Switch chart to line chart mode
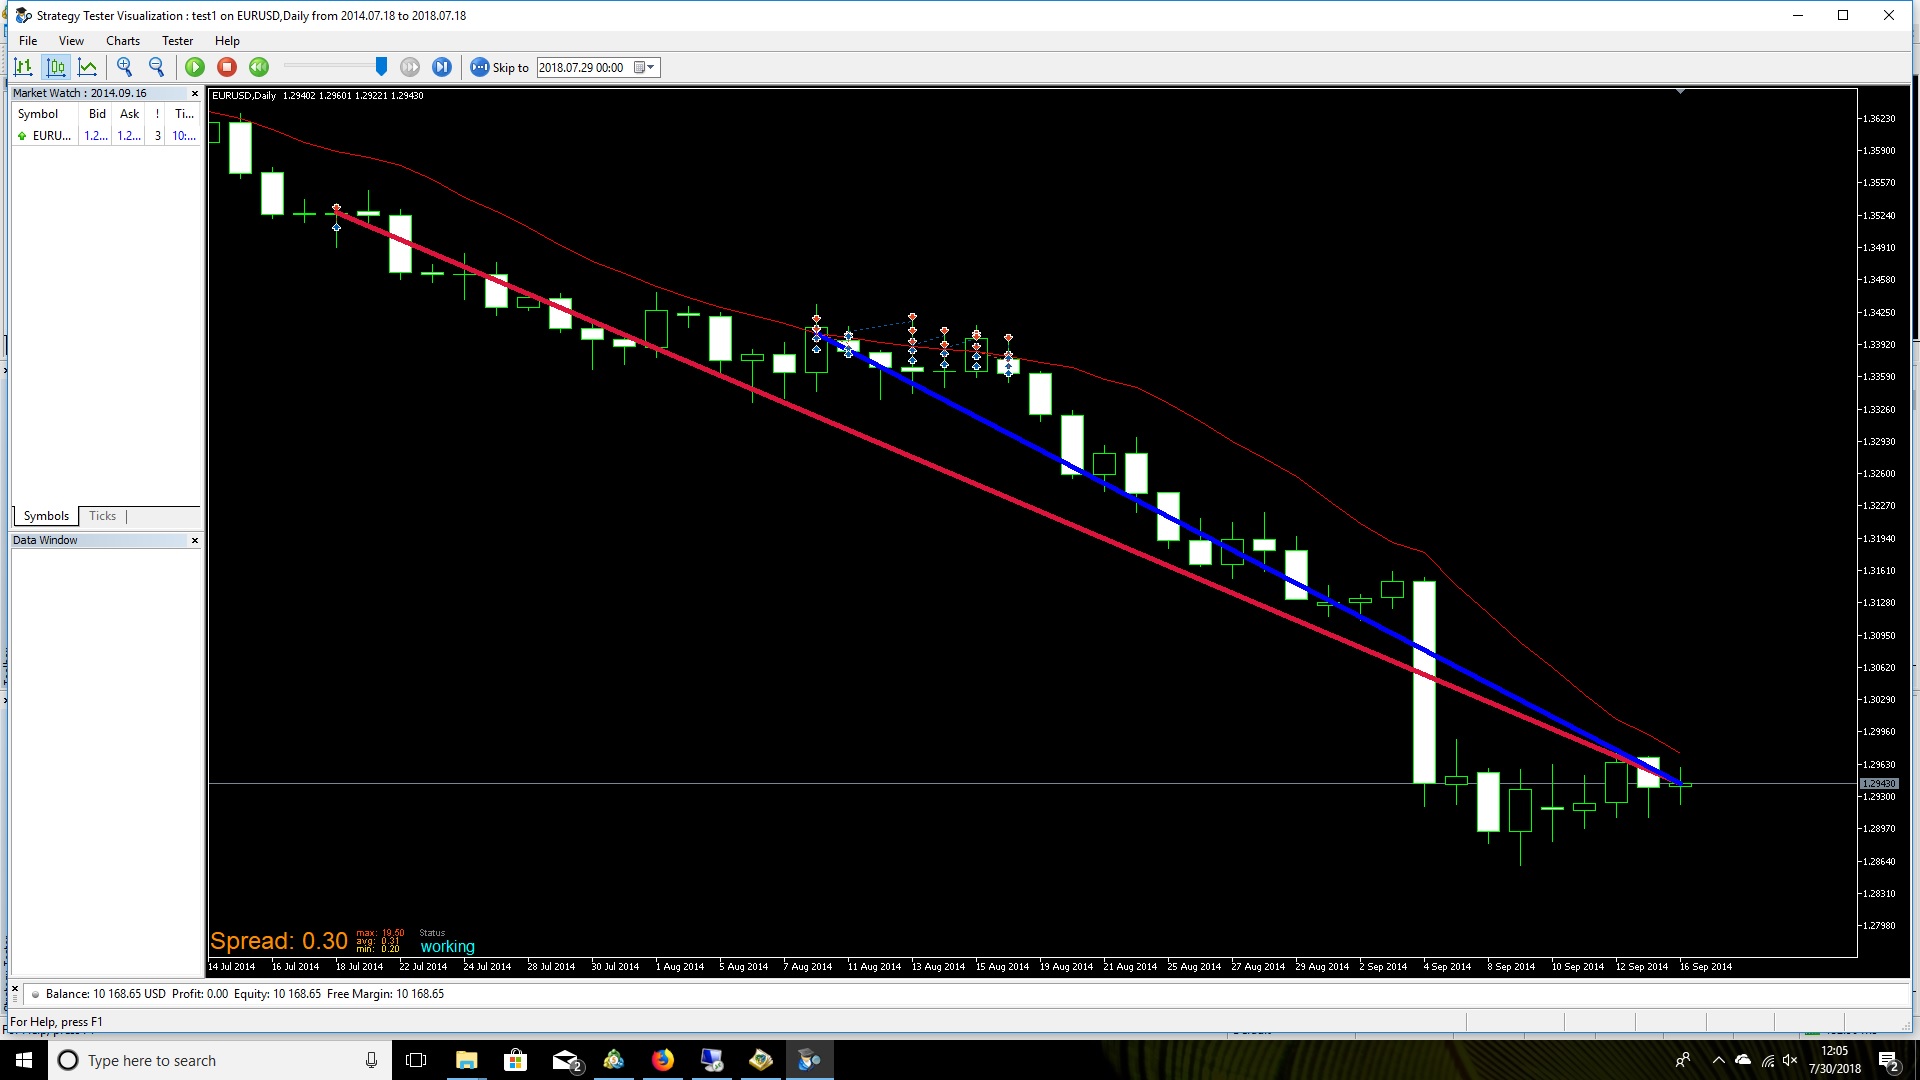The image size is (1920, 1080). tap(88, 67)
